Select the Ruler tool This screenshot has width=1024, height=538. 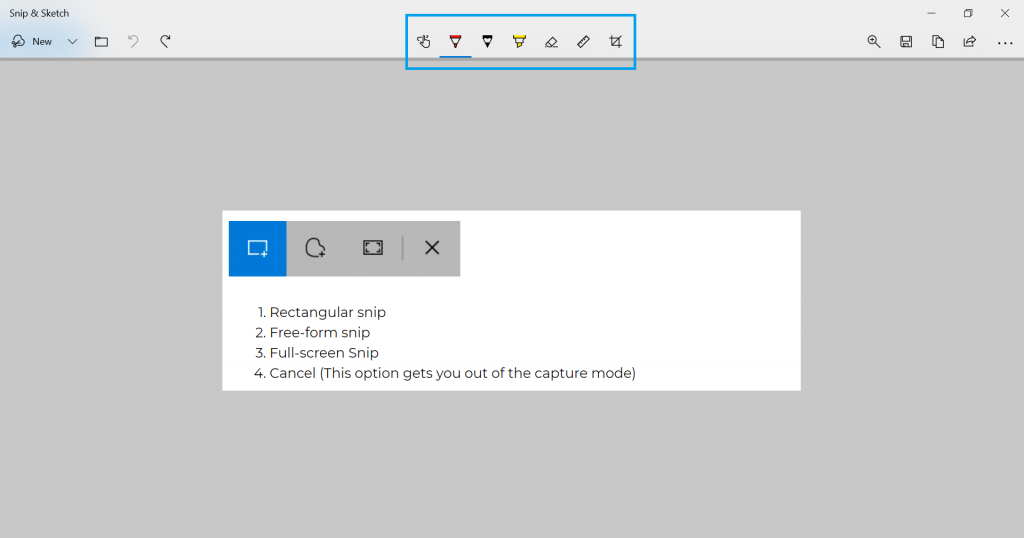[583, 42]
